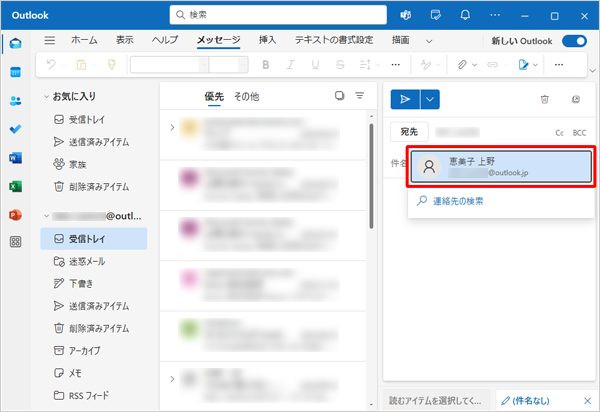Launch PowerPoint from the sidebar
The height and width of the screenshot is (412, 600).
(x=15, y=215)
